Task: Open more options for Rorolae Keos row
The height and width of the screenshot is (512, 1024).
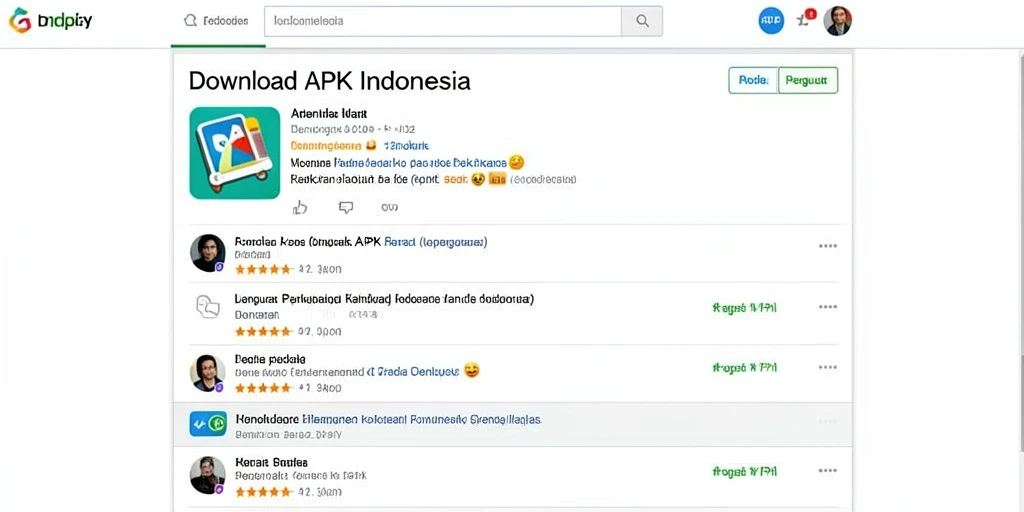Action: coord(827,246)
